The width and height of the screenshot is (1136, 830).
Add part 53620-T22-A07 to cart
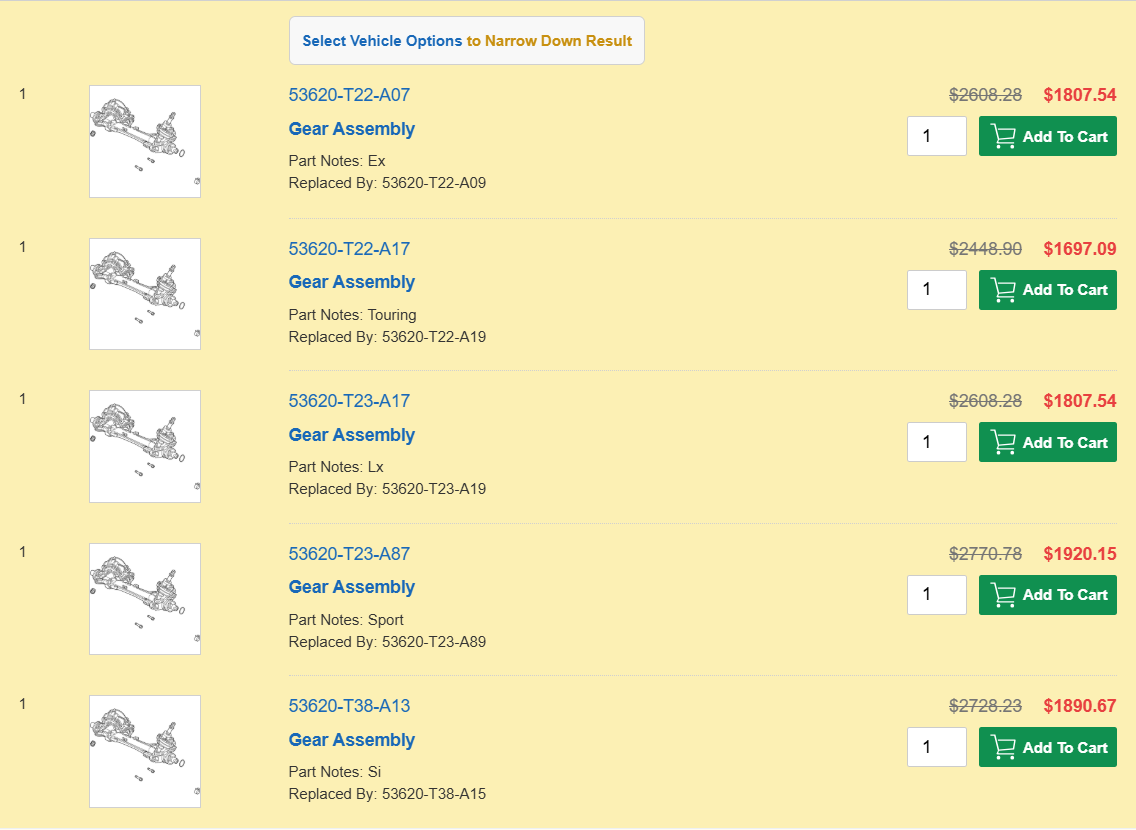[1047, 136]
